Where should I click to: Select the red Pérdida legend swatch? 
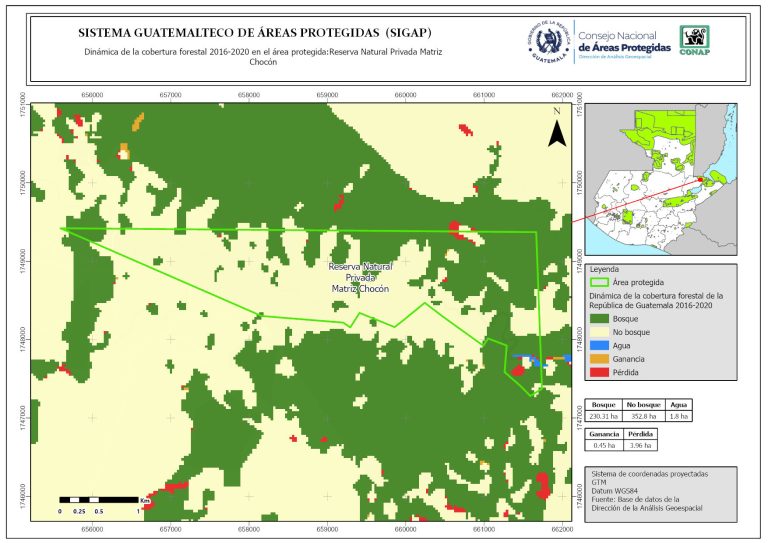(x=599, y=372)
